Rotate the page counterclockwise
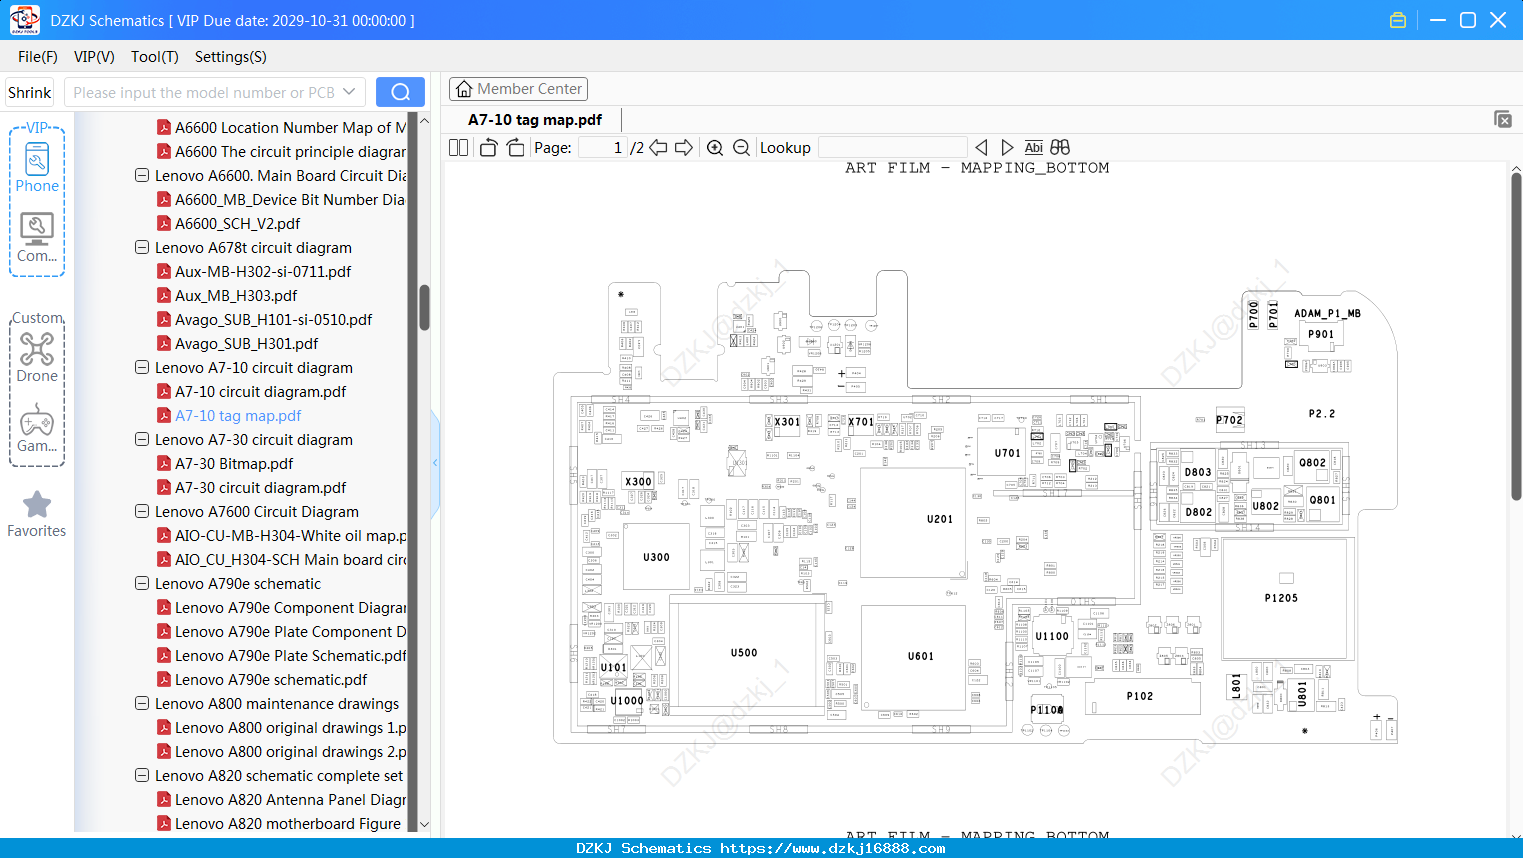This screenshot has width=1523, height=858. pyautogui.click(x=489, y=147)
